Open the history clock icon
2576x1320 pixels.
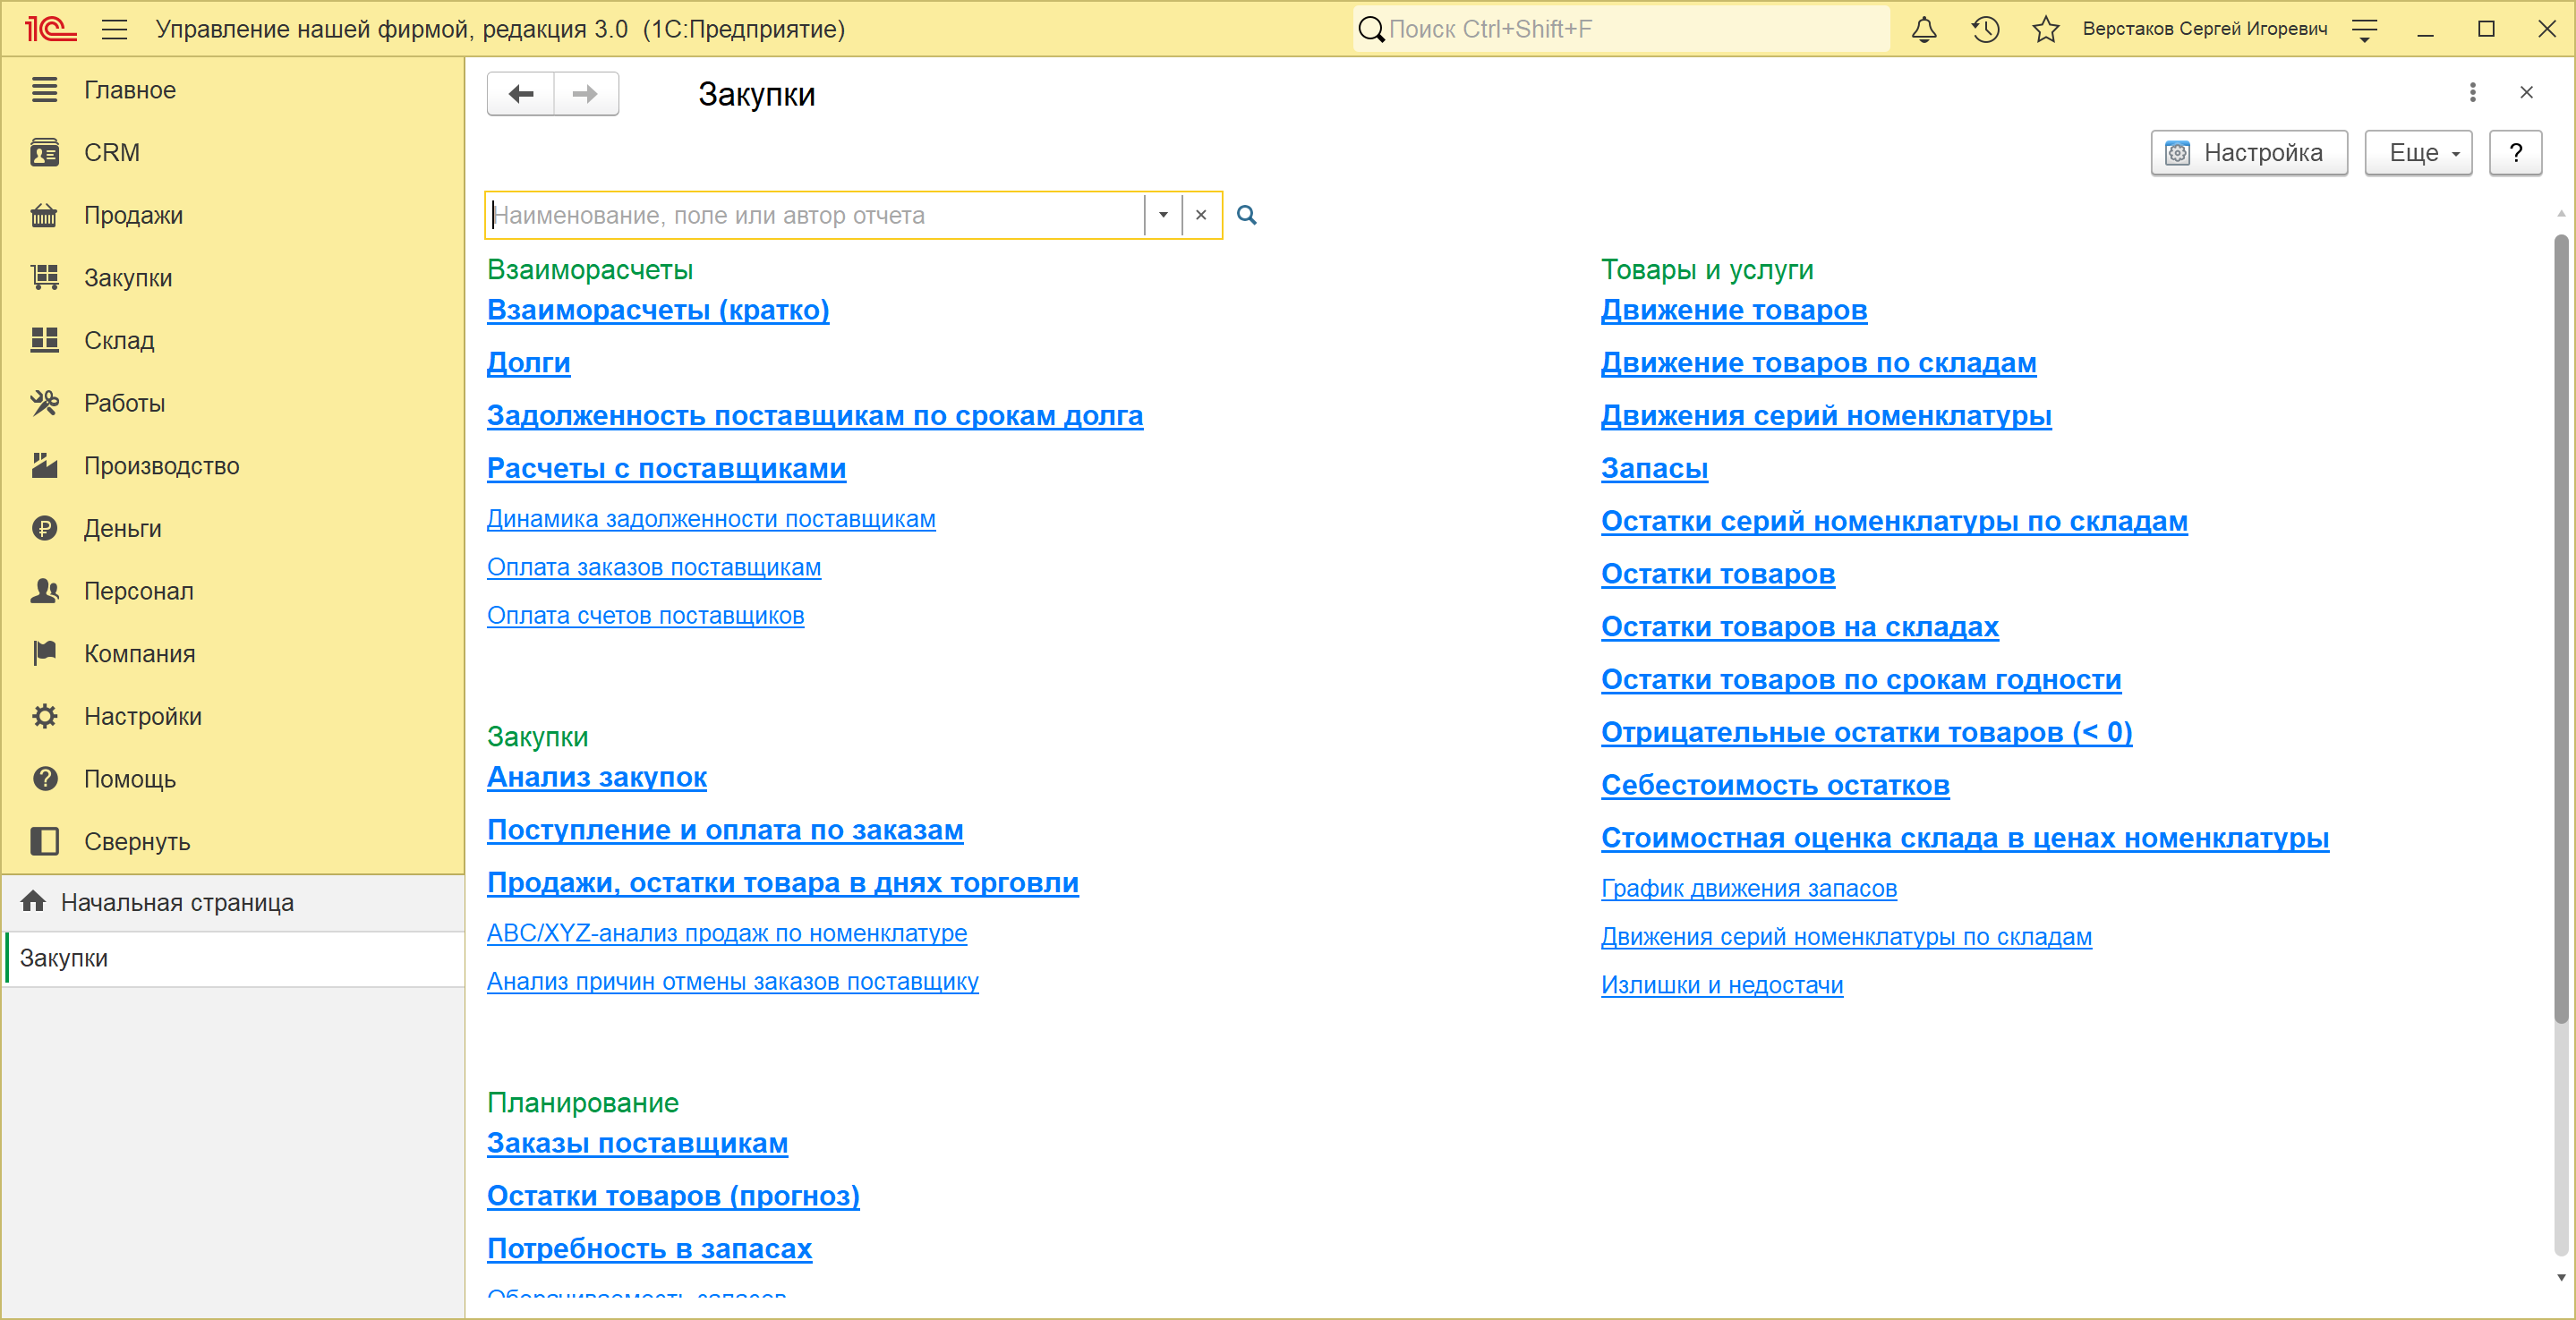[x=1985, y=29]
